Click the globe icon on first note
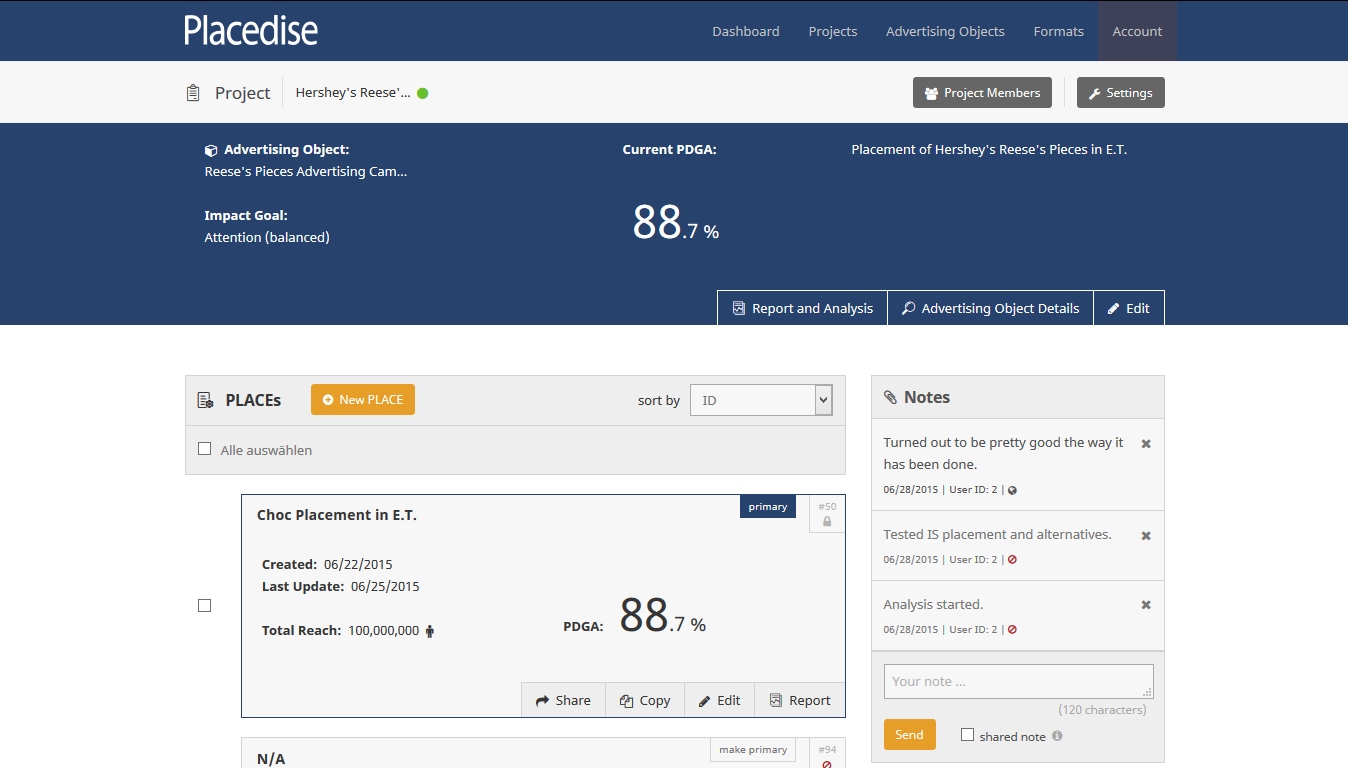The image size is (1348, 768). pyautogui.click(x=1012, y=490)
